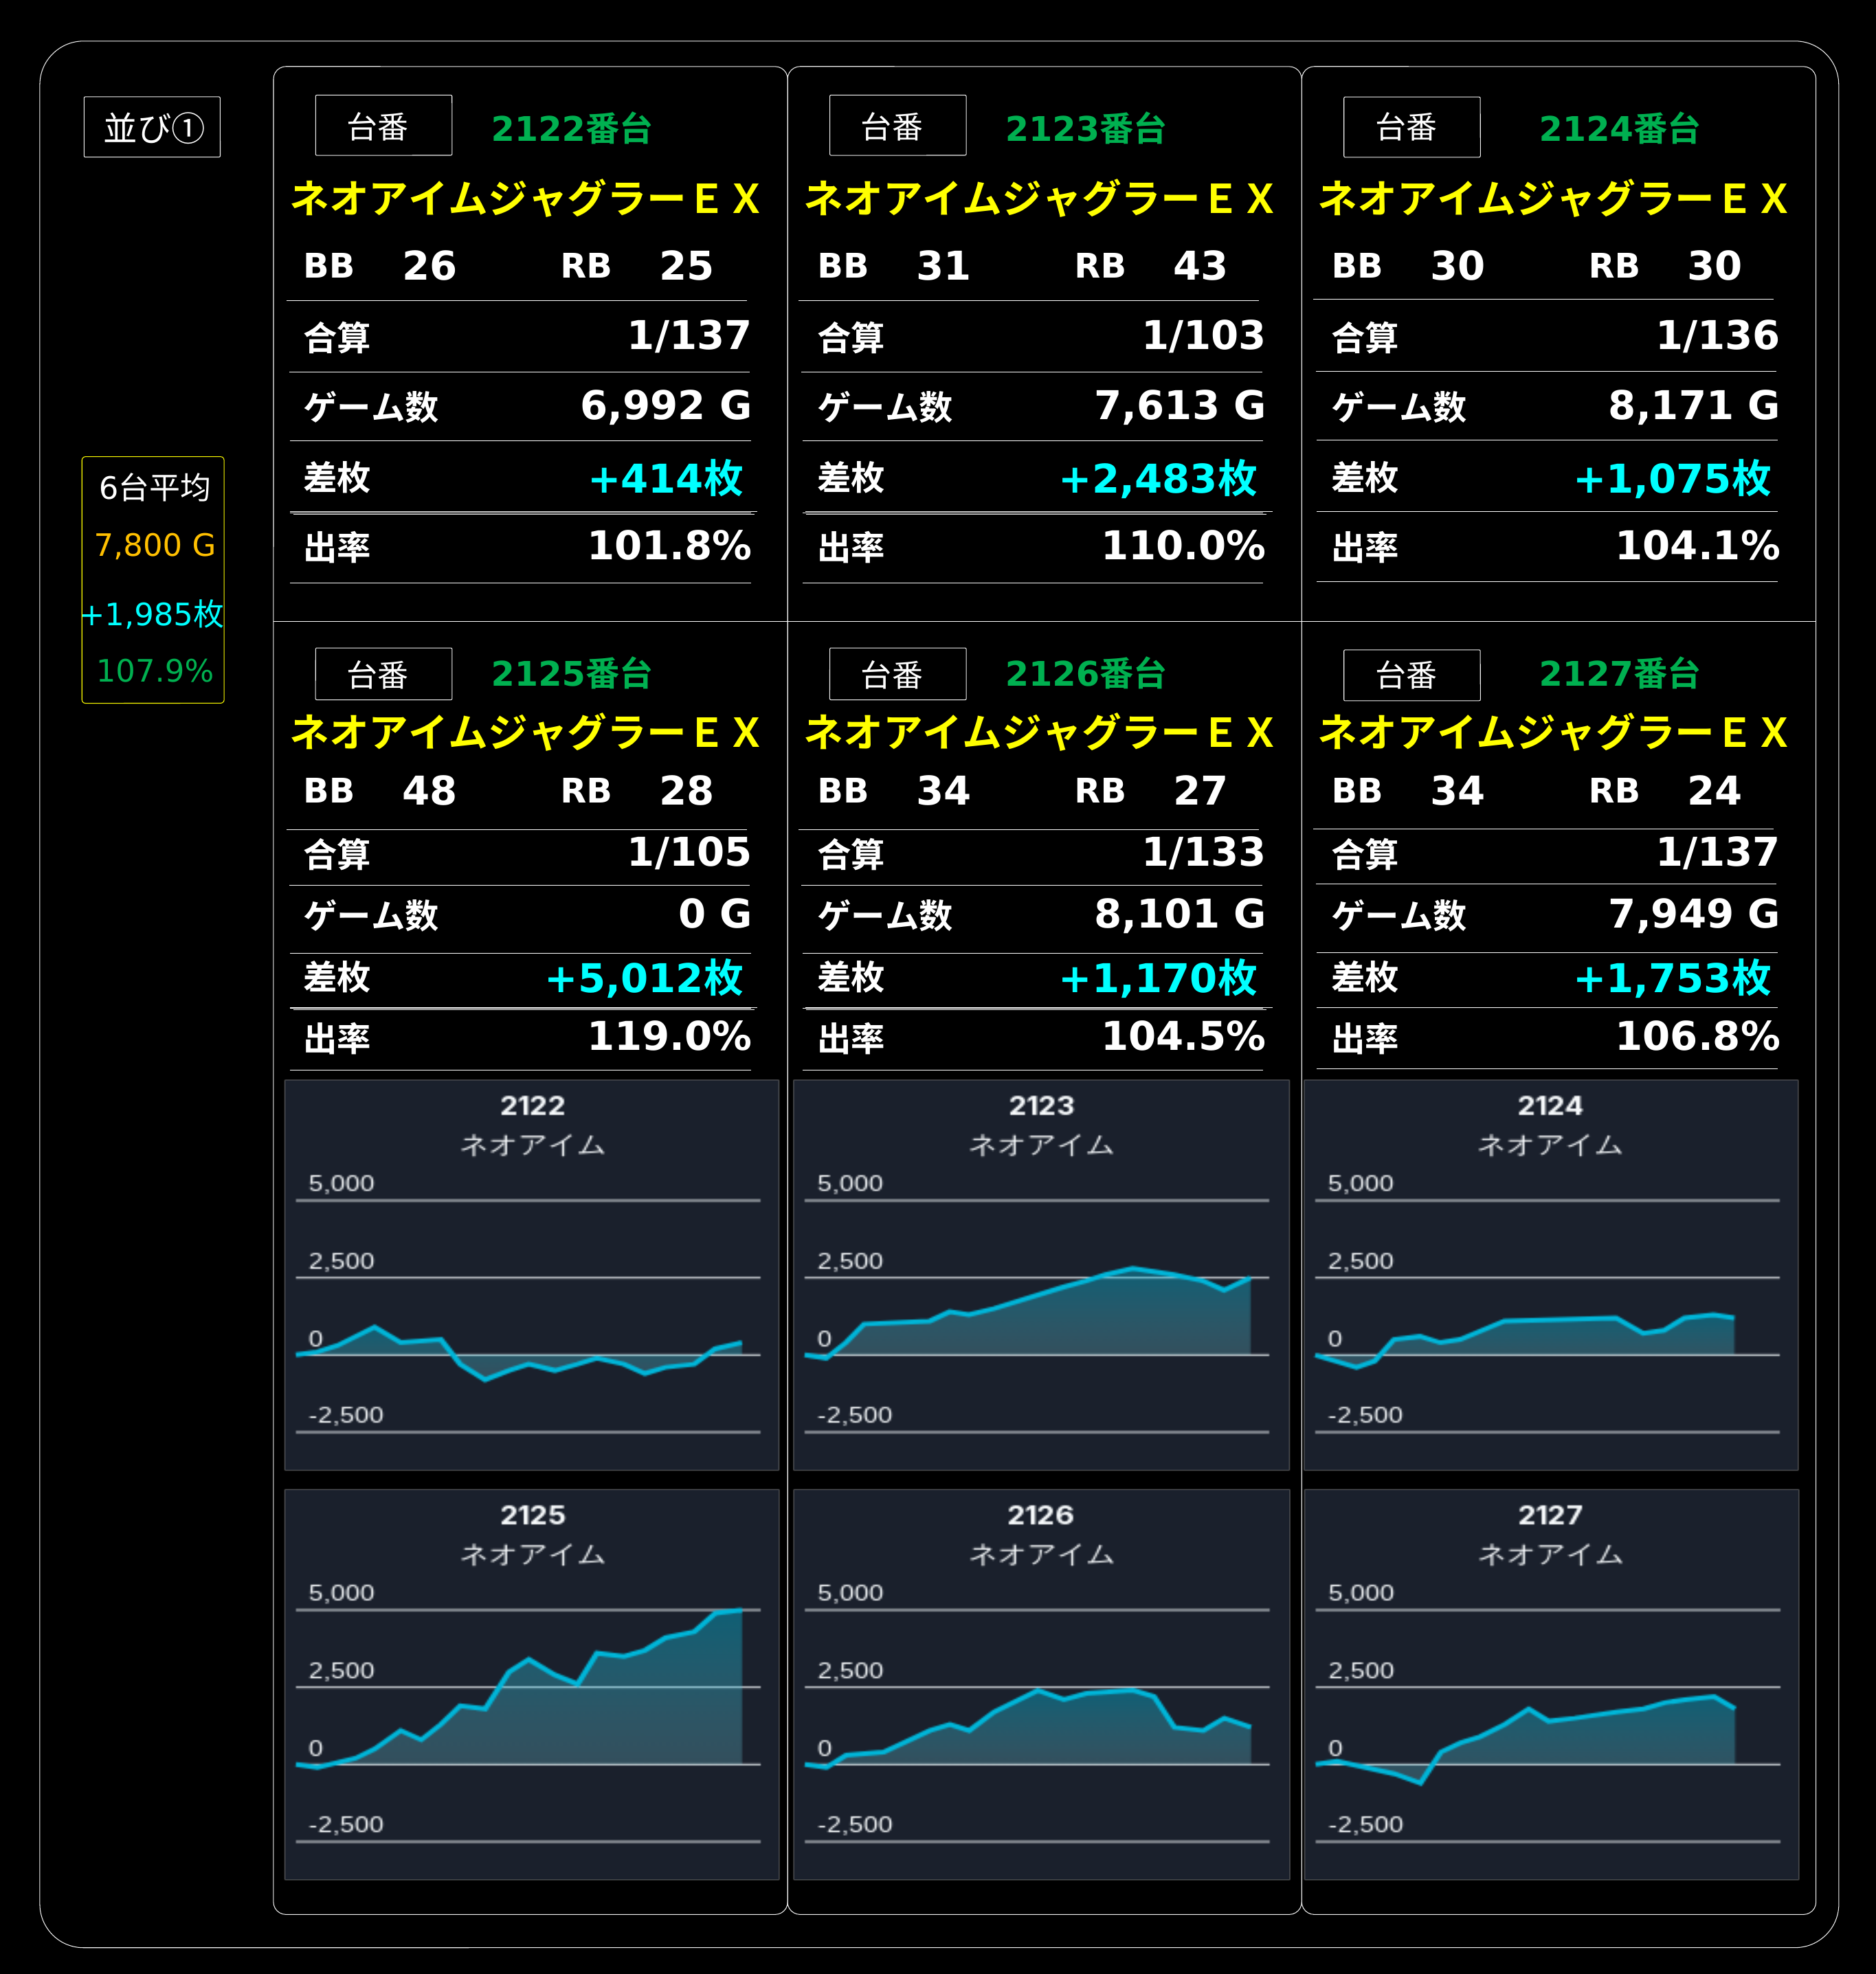The height and width of the screenshot is (1974, 1876).
Task: Open the 2122 ネオアイム slump graph
Action: (x=531, y=1275)
